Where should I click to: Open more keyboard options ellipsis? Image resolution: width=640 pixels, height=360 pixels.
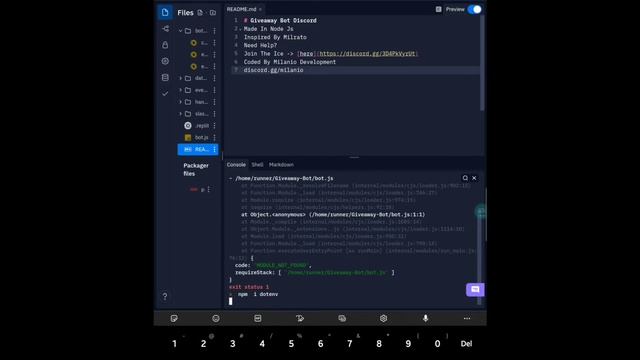coord(467,318)
